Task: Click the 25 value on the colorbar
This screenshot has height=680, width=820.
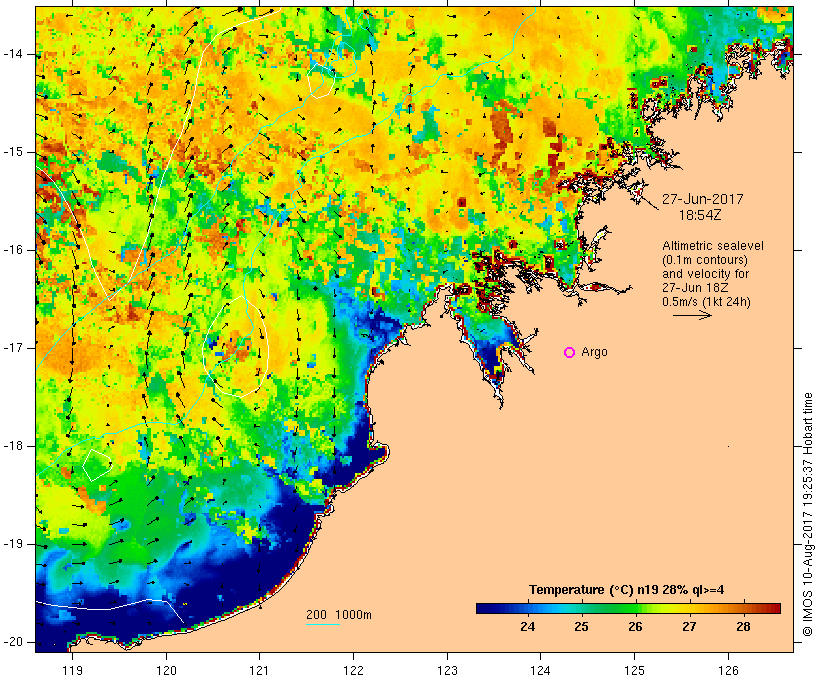Action: [582, 626]
